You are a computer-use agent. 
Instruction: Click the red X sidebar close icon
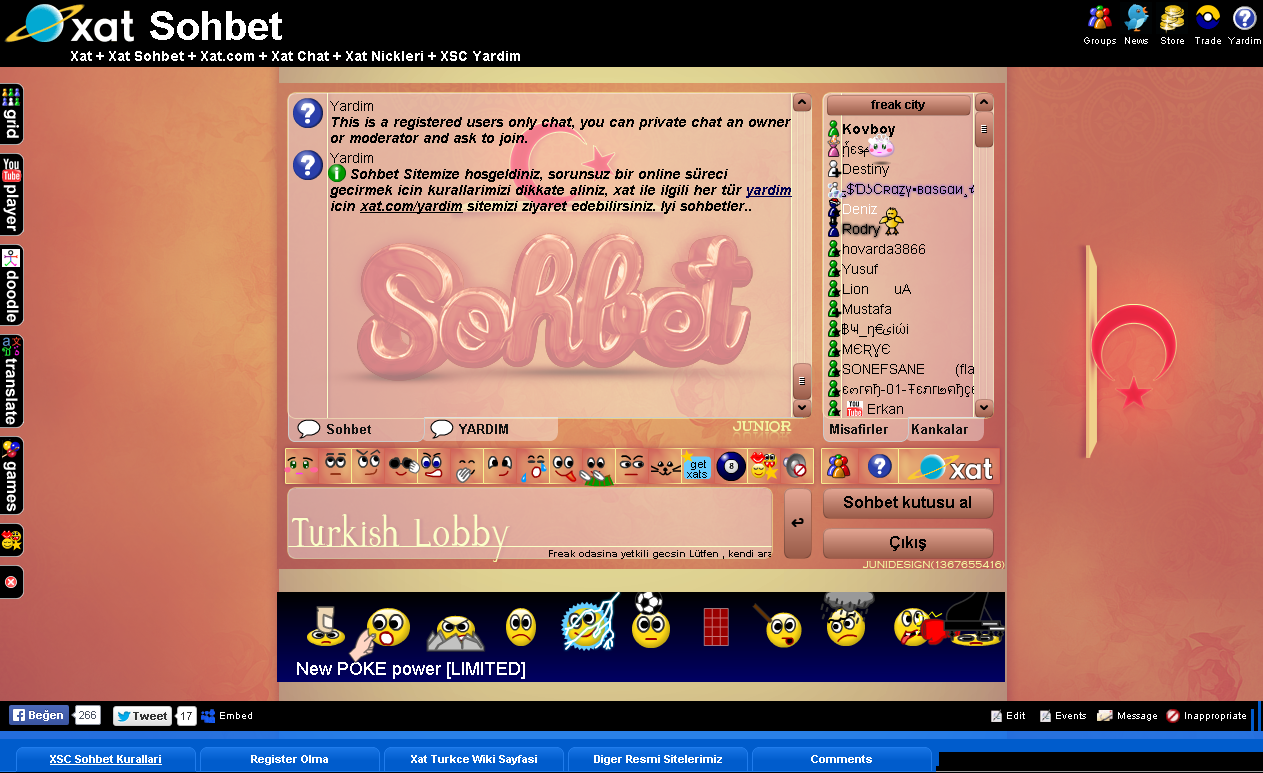point(11,582)
